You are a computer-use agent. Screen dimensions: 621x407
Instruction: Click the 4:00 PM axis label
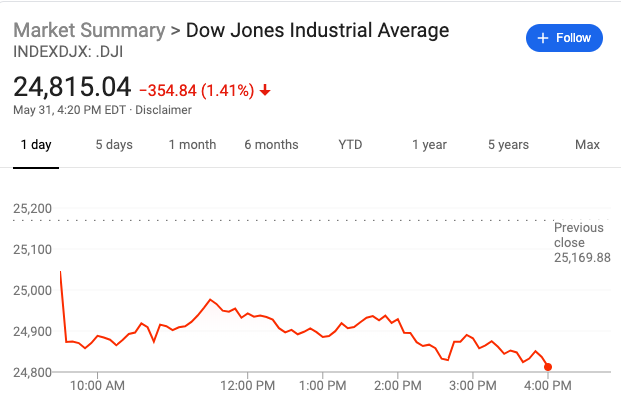[548, 386]
